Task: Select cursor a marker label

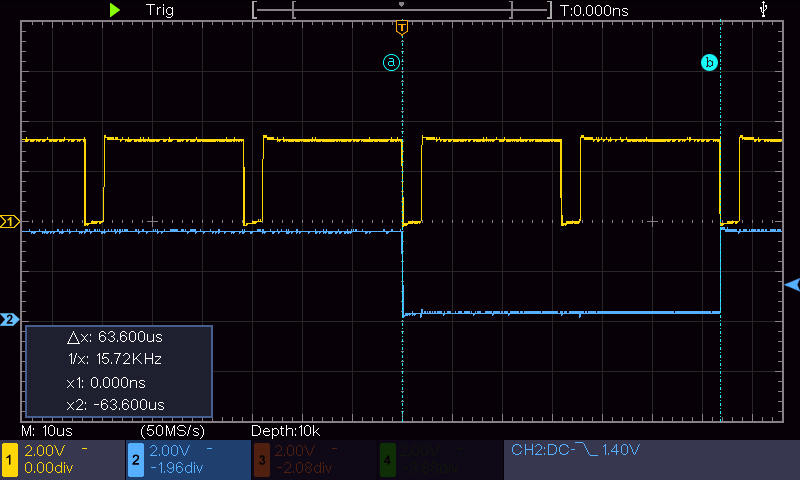Action: pyautogui.click(x=392, y=62)
